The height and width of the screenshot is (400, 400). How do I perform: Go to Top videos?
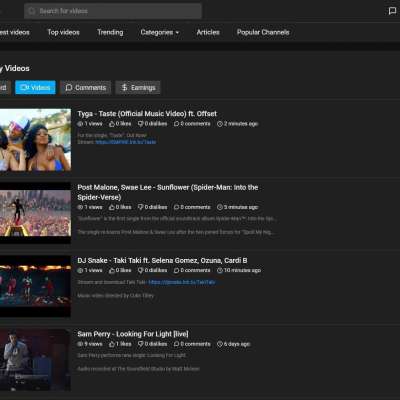pos(63,32)
